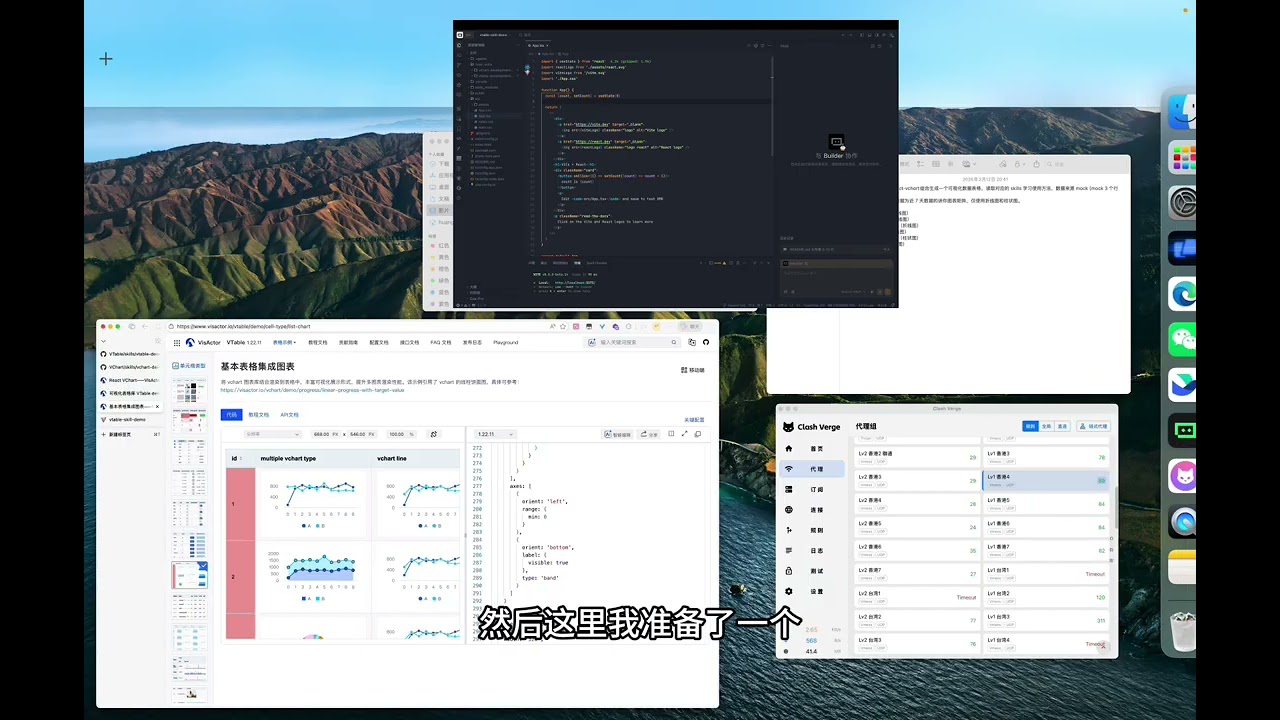This screenshot has height=720, width=1280.
Task: Open the 1.22.11 version dropdown in code editor
Action: pyautogui.click(x=495, y=434)
